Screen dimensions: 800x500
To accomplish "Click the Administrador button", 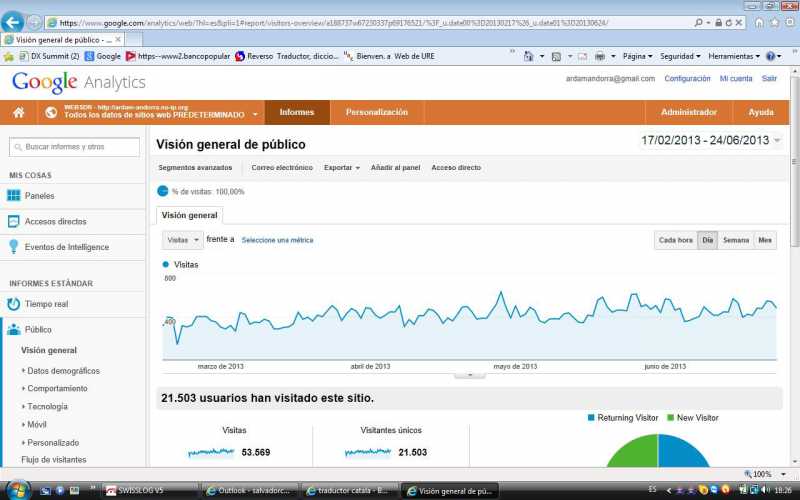I will [688, 113].
